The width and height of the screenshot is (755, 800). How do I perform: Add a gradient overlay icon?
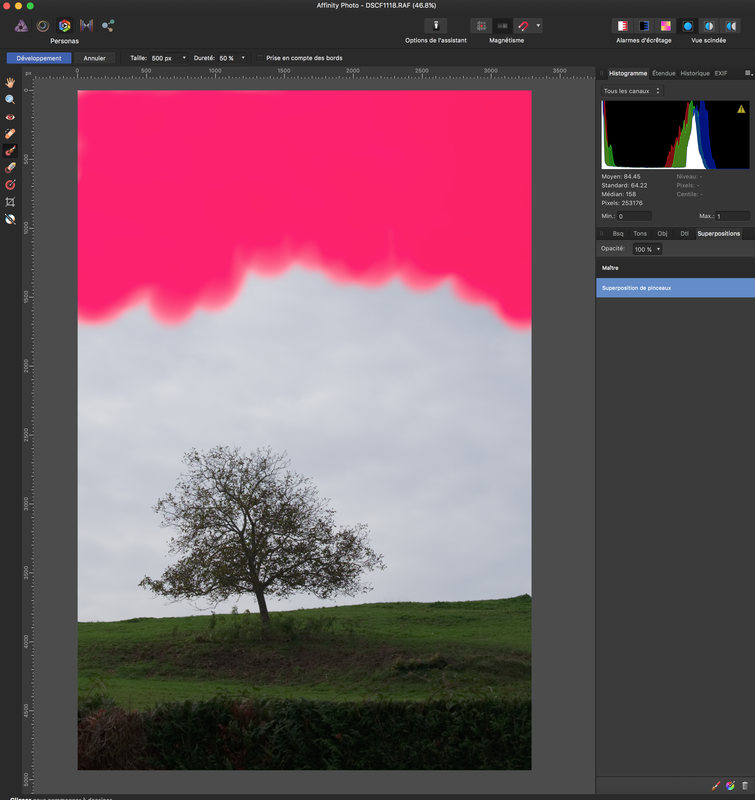coord(731,786)
